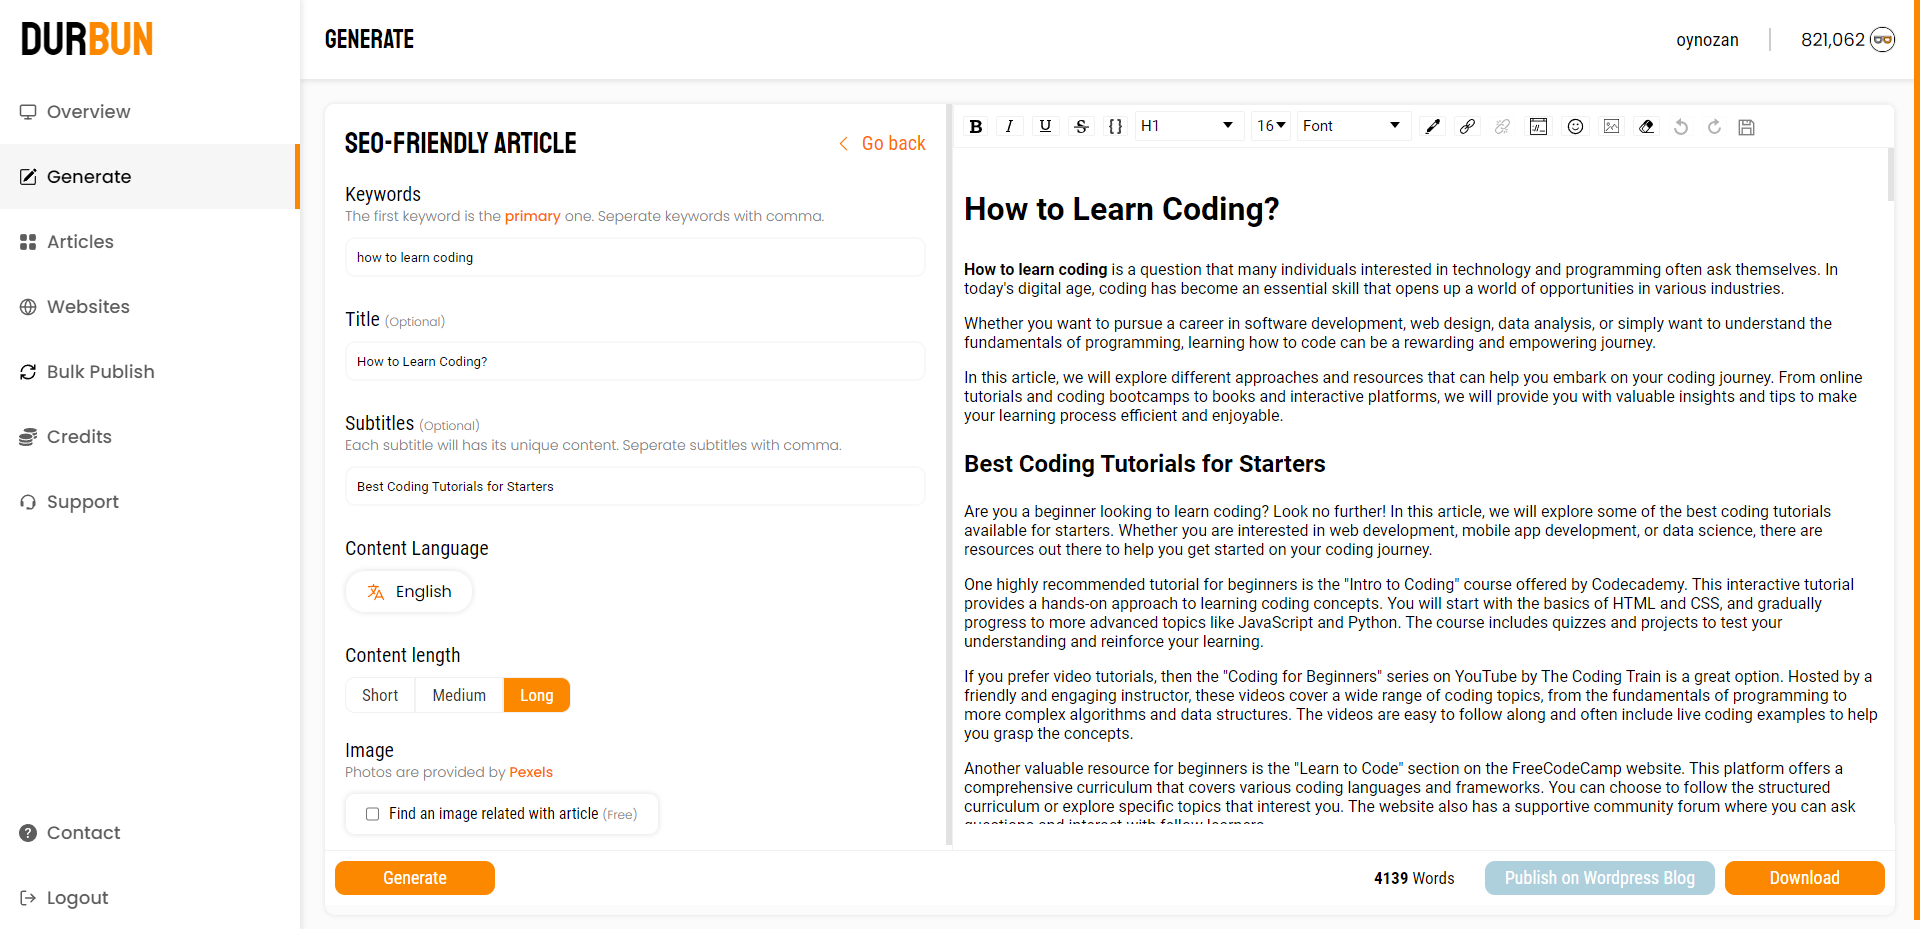Insert an image into the article
1920x929 pixels.
click(1611, 126)
